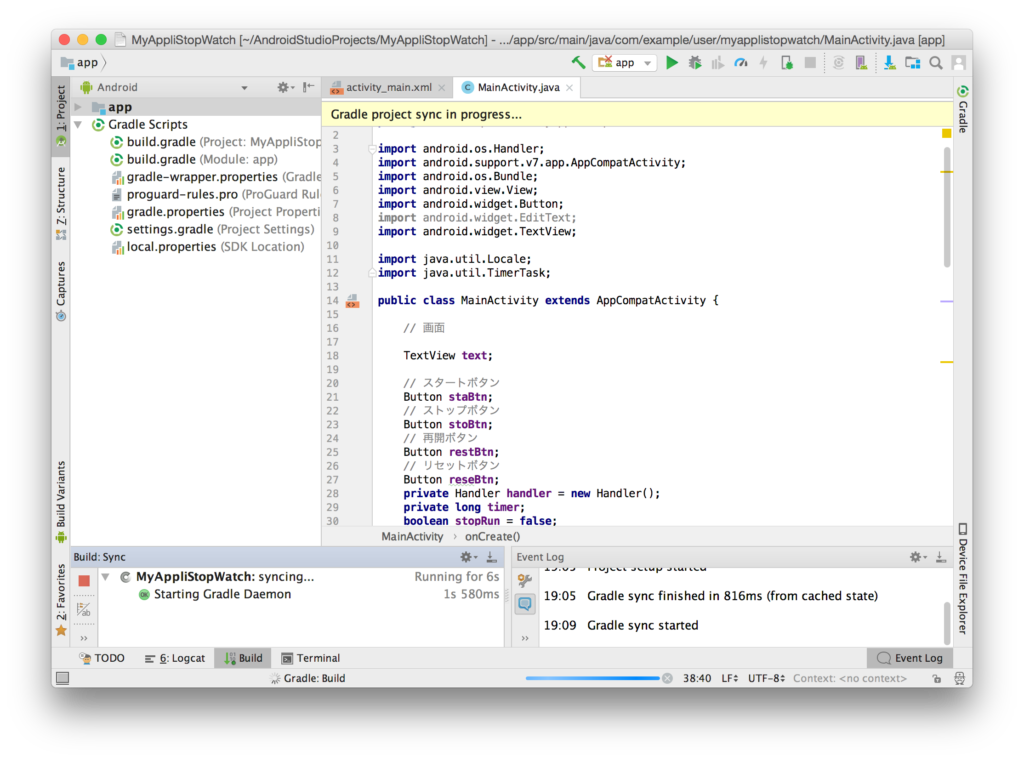The width and height of the screenshot is (1024, 761).
Task: Show more Build Sync toolbar actions
Action: [x=84, y=638]
